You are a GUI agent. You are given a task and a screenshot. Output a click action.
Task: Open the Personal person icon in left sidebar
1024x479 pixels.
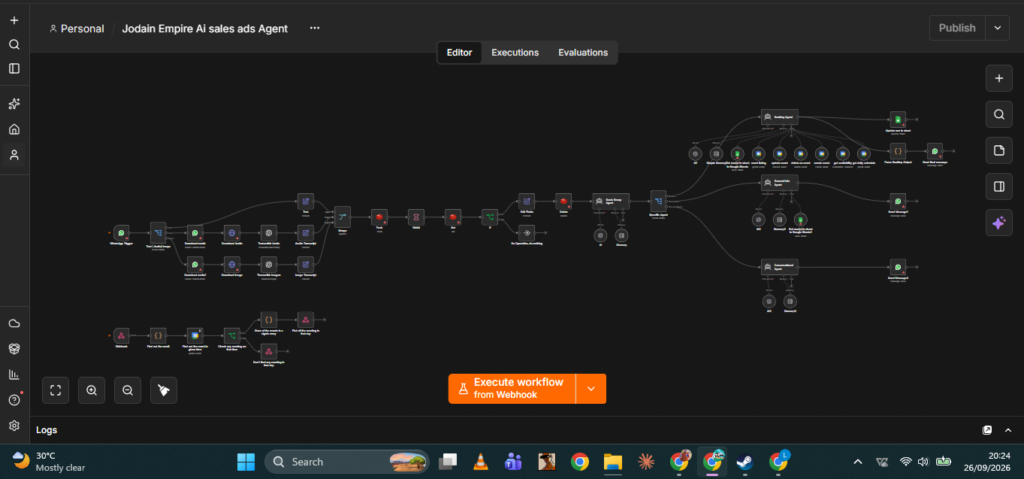click(x=14, y=155)
